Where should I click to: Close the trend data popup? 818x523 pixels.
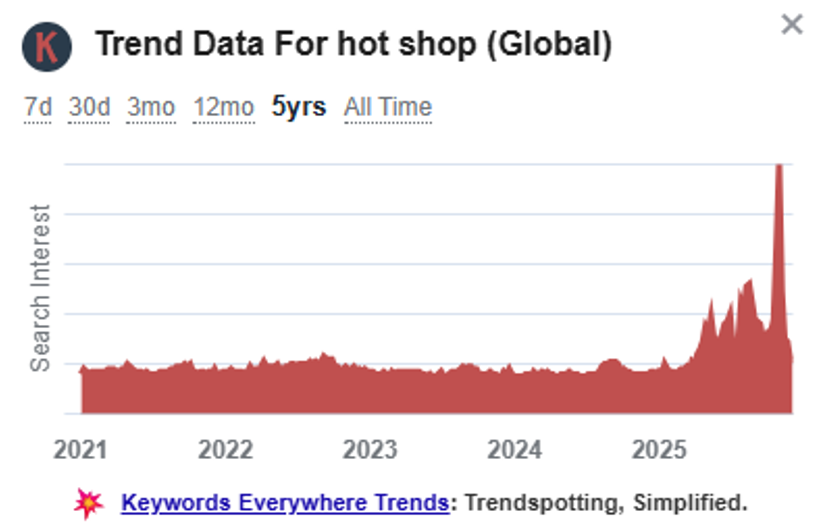pos(791,24)
